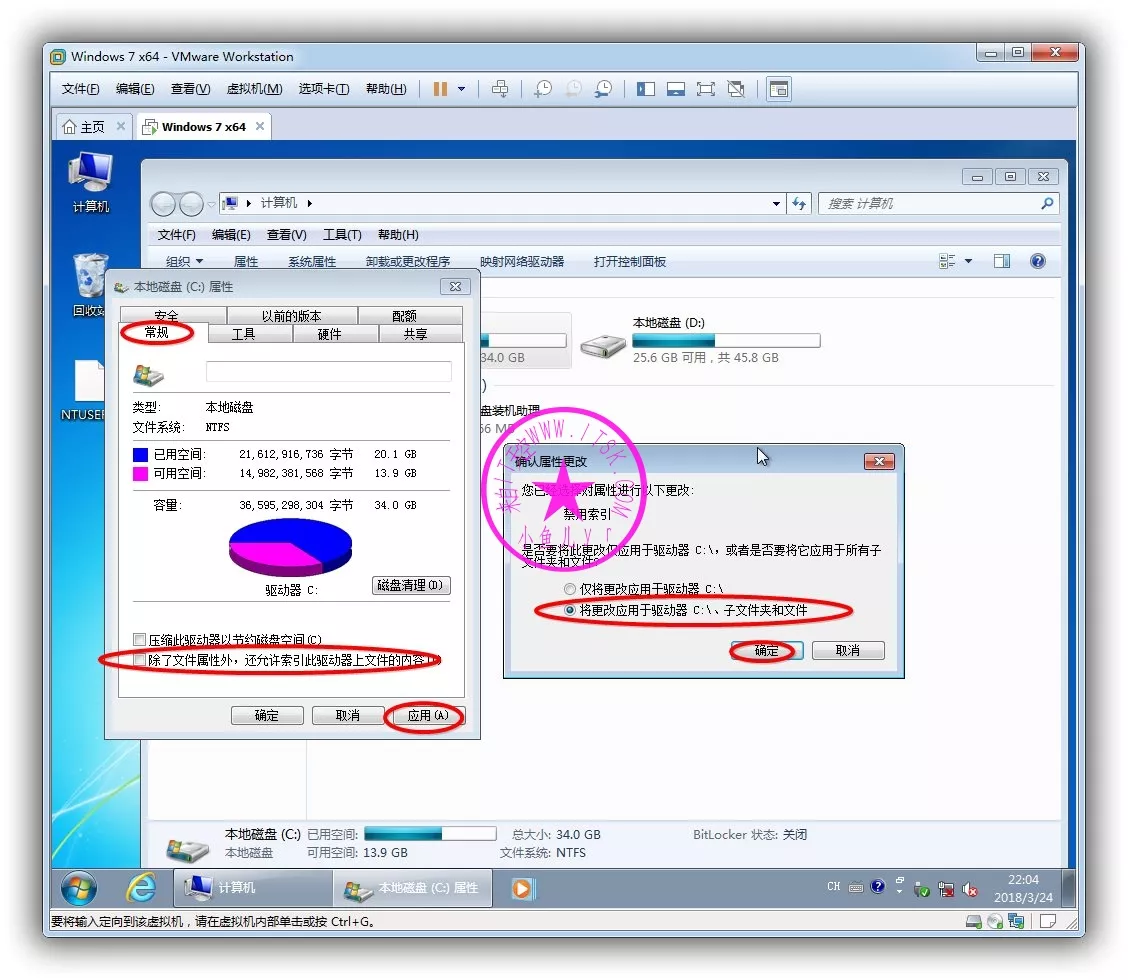Toggle compress this drive checkbox
Image resolution: width=1128 pixels, height=980 pixels.
click(140, 640)
